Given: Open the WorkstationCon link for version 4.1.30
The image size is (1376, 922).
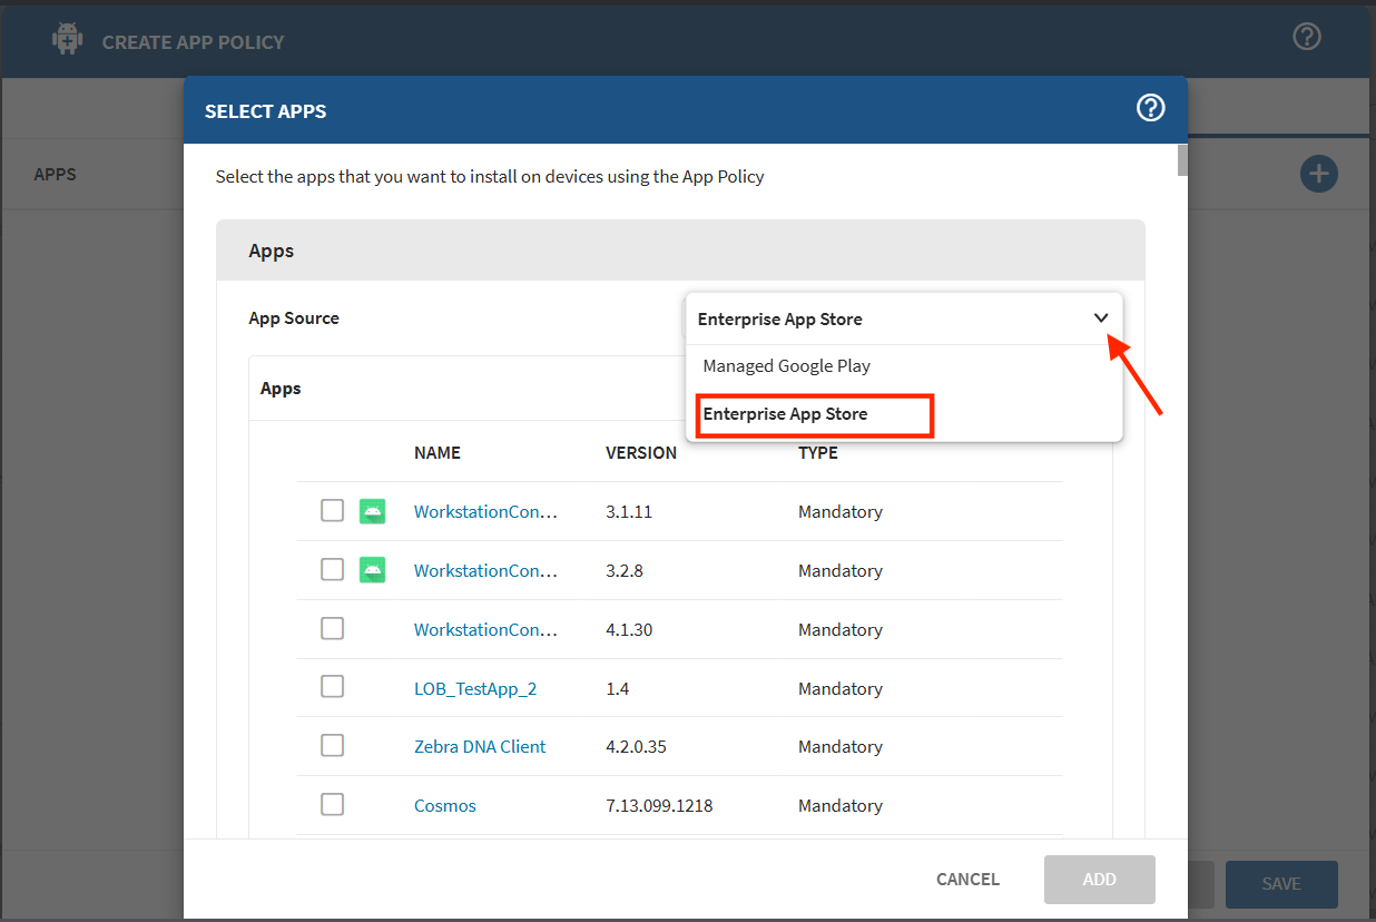Looking at the screenshot, I should tap(486, 630).
